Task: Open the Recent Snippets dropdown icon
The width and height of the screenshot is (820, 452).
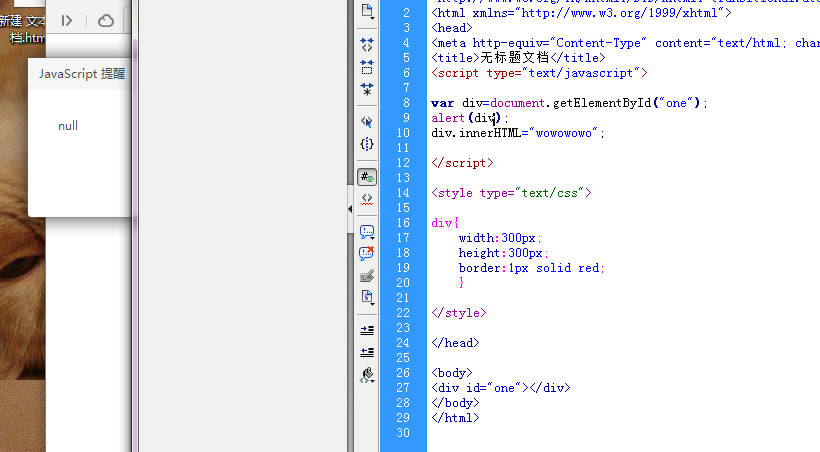Action: tap(367, 297)
